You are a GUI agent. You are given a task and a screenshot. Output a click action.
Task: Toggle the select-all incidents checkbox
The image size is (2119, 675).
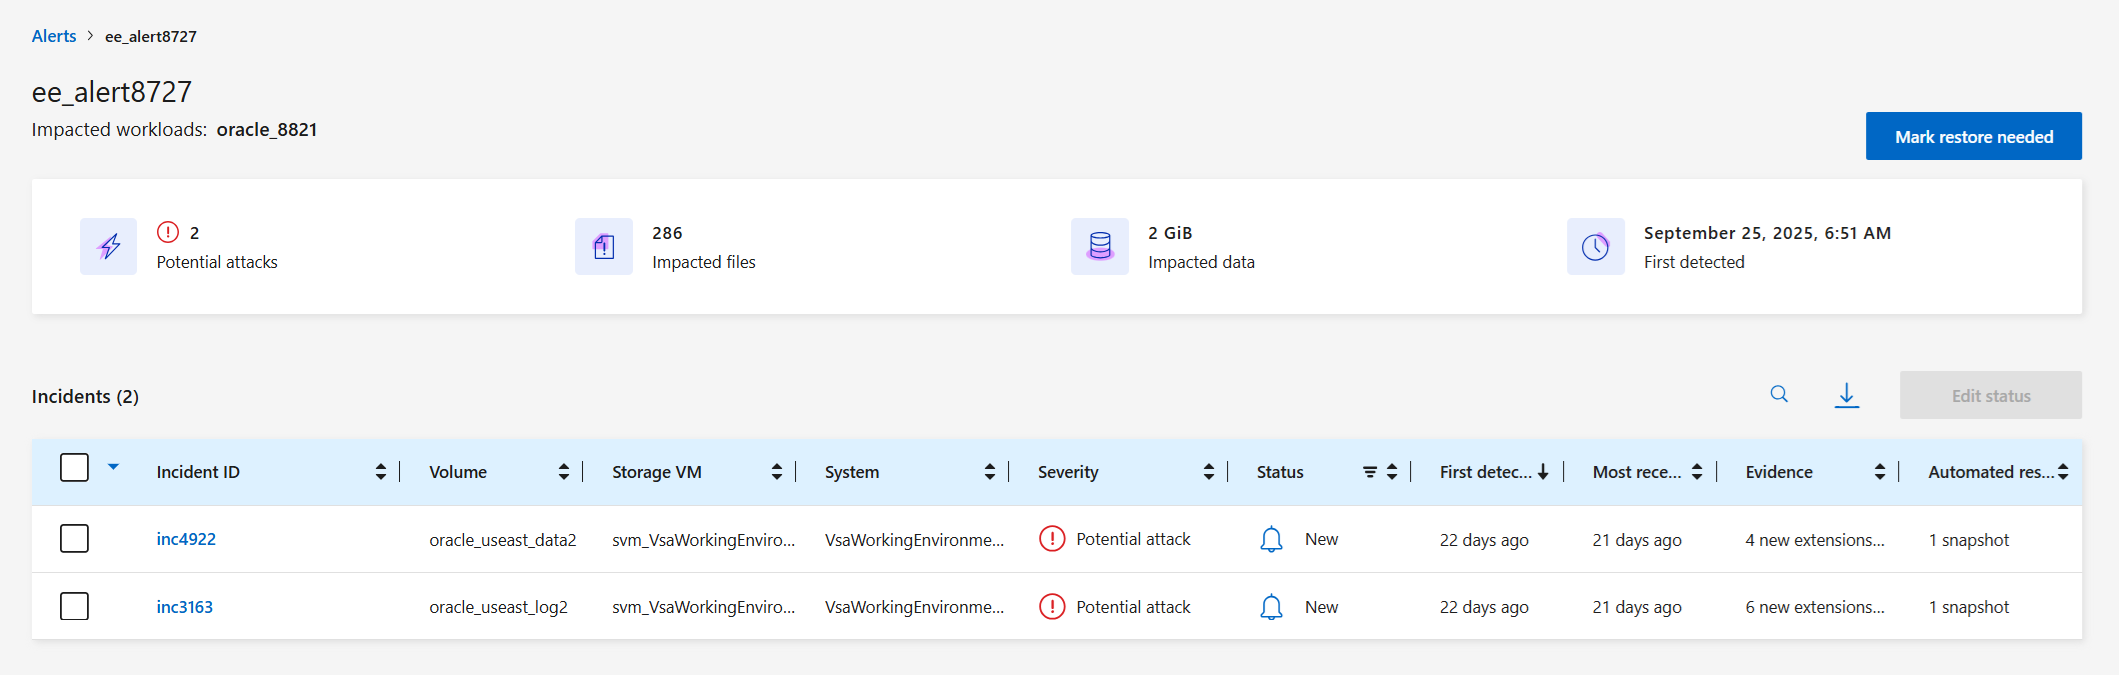click(75, 468)
